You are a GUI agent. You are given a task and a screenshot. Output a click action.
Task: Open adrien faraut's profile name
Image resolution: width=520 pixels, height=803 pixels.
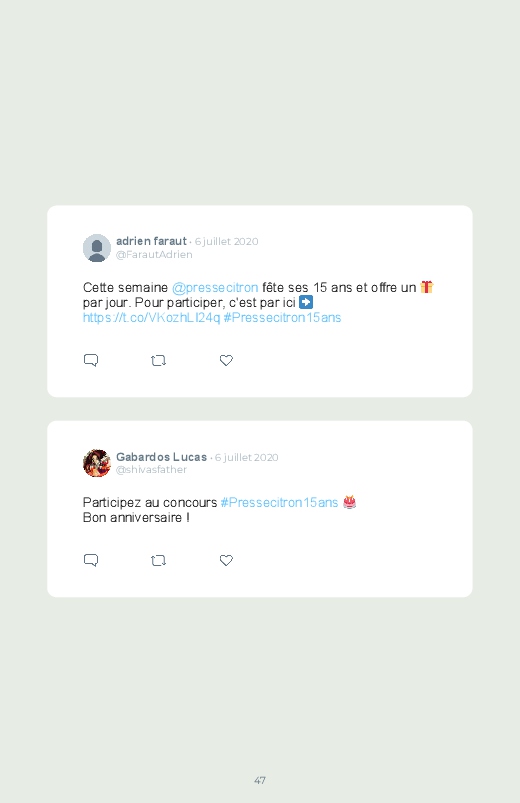151,241
